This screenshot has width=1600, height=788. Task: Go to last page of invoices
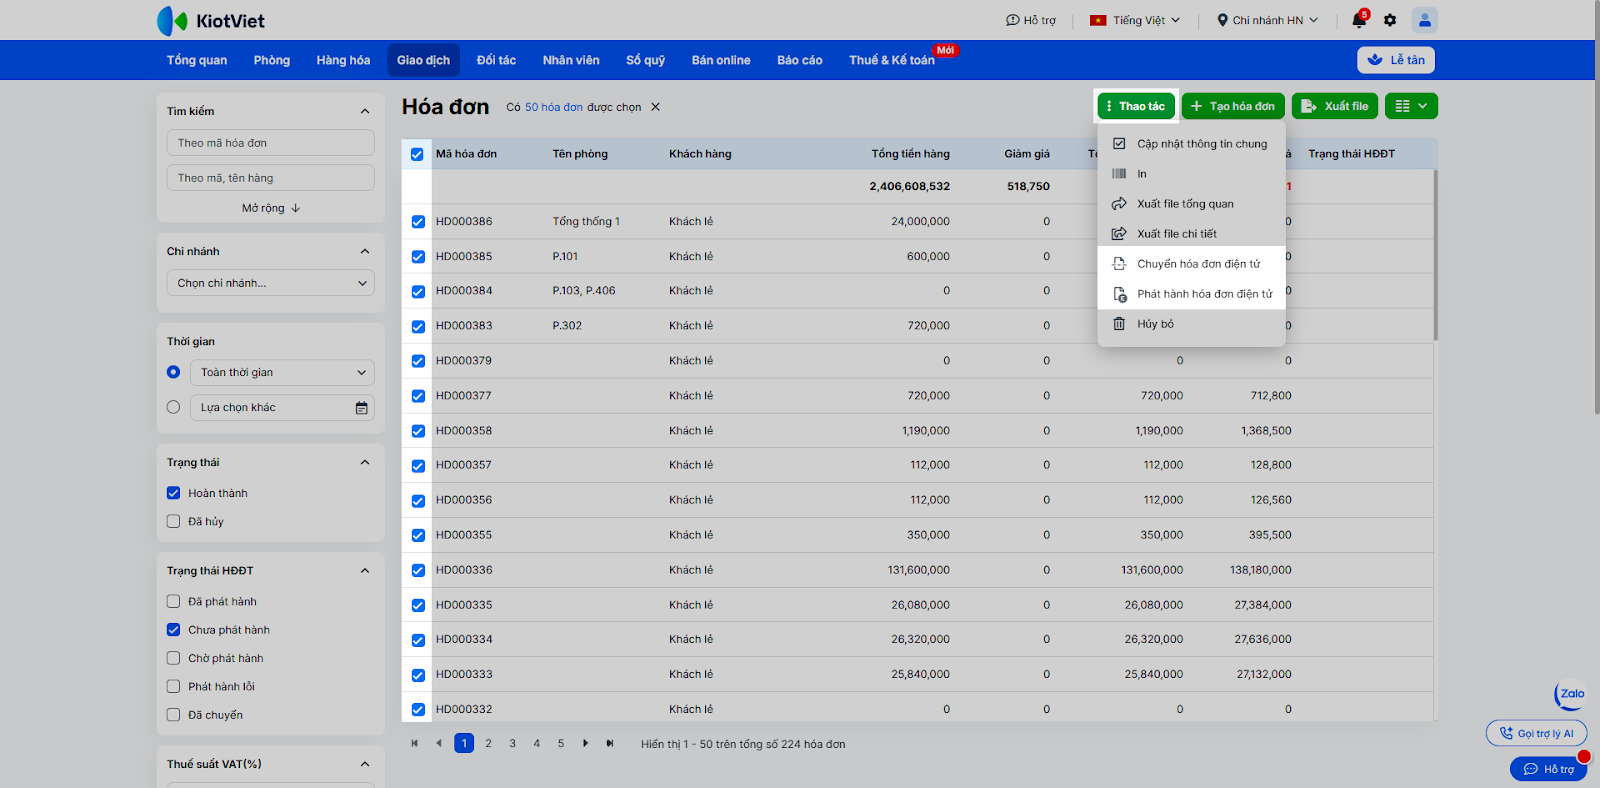pos(610,743)
